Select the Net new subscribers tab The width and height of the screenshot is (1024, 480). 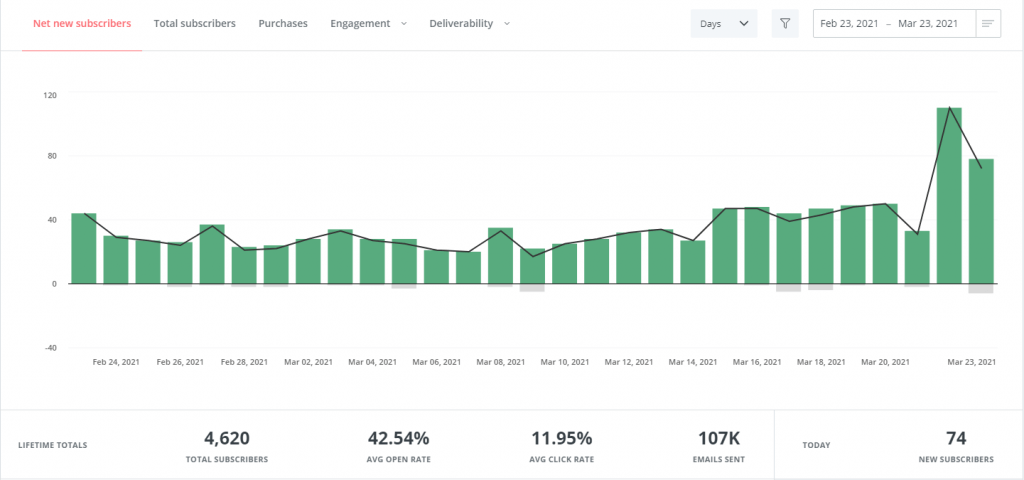[x=82, y=23]
